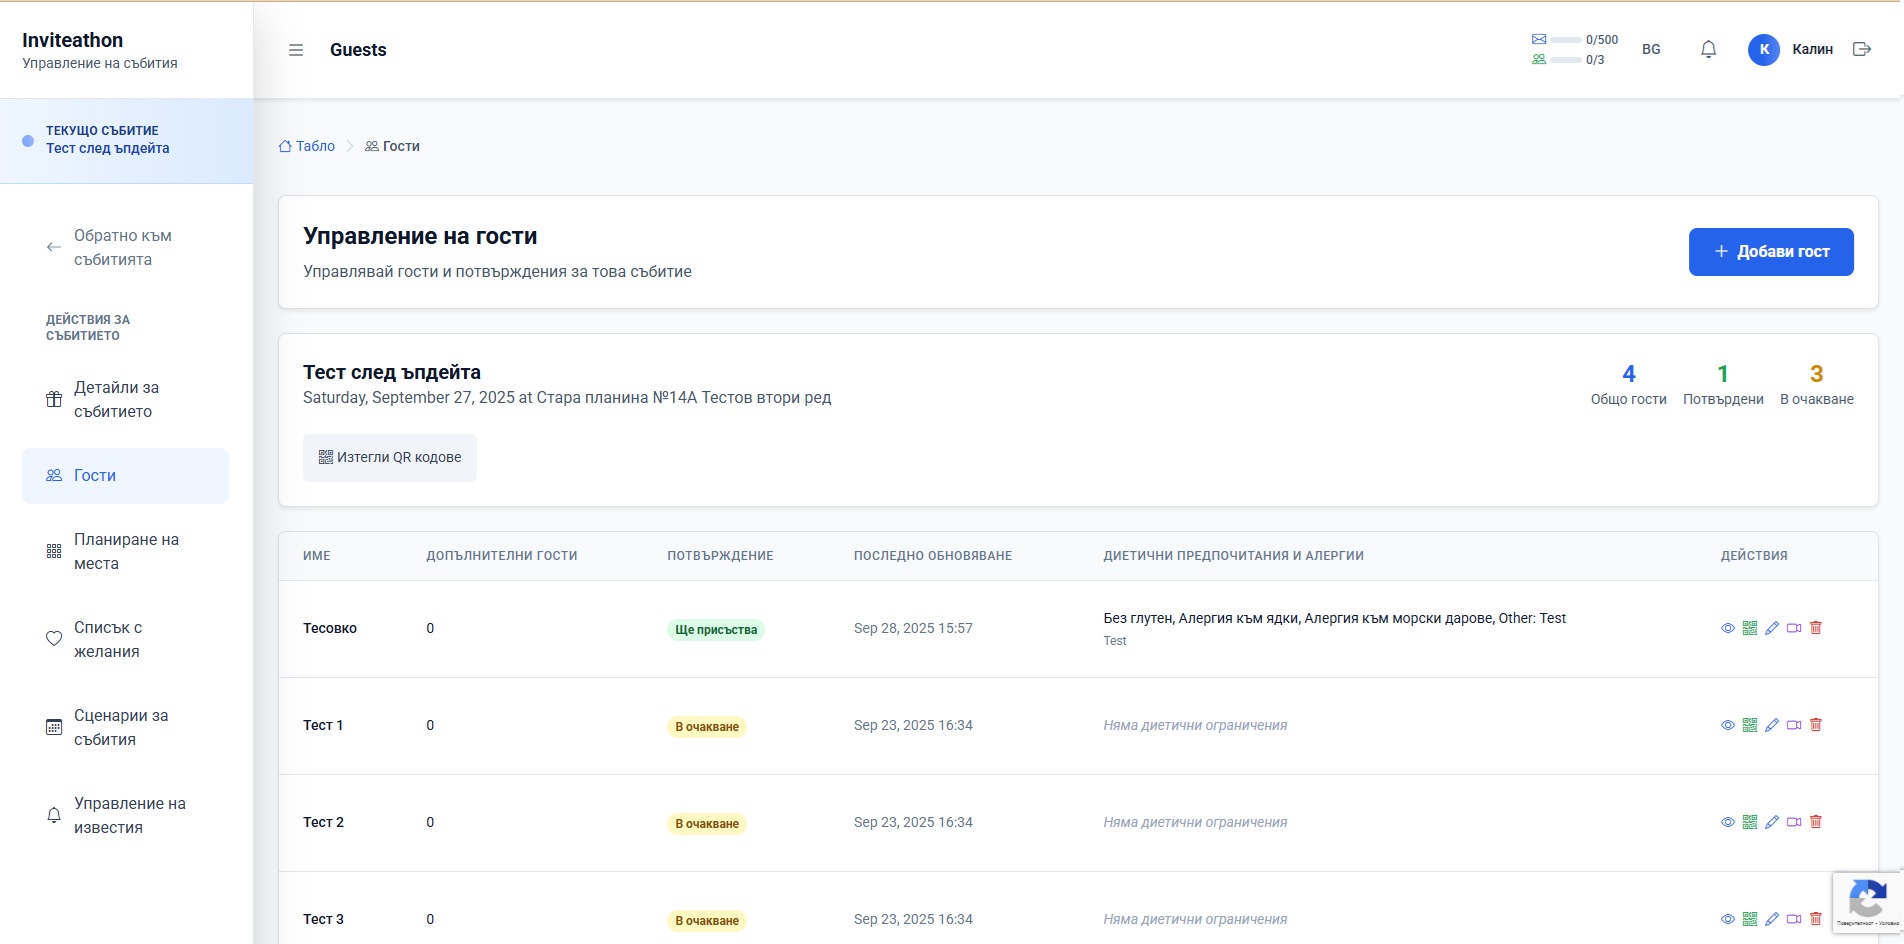The height and width of the screenshot is (944, 1904).
Task: Click the Добави гост button
Action: click(x=1770, y=251)
